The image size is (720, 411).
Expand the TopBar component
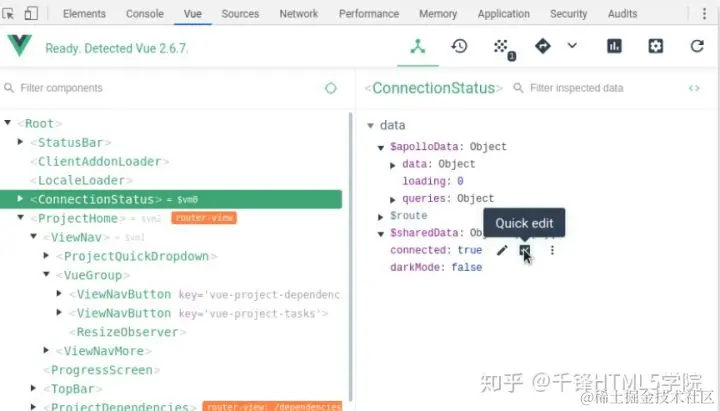[33, 388]
